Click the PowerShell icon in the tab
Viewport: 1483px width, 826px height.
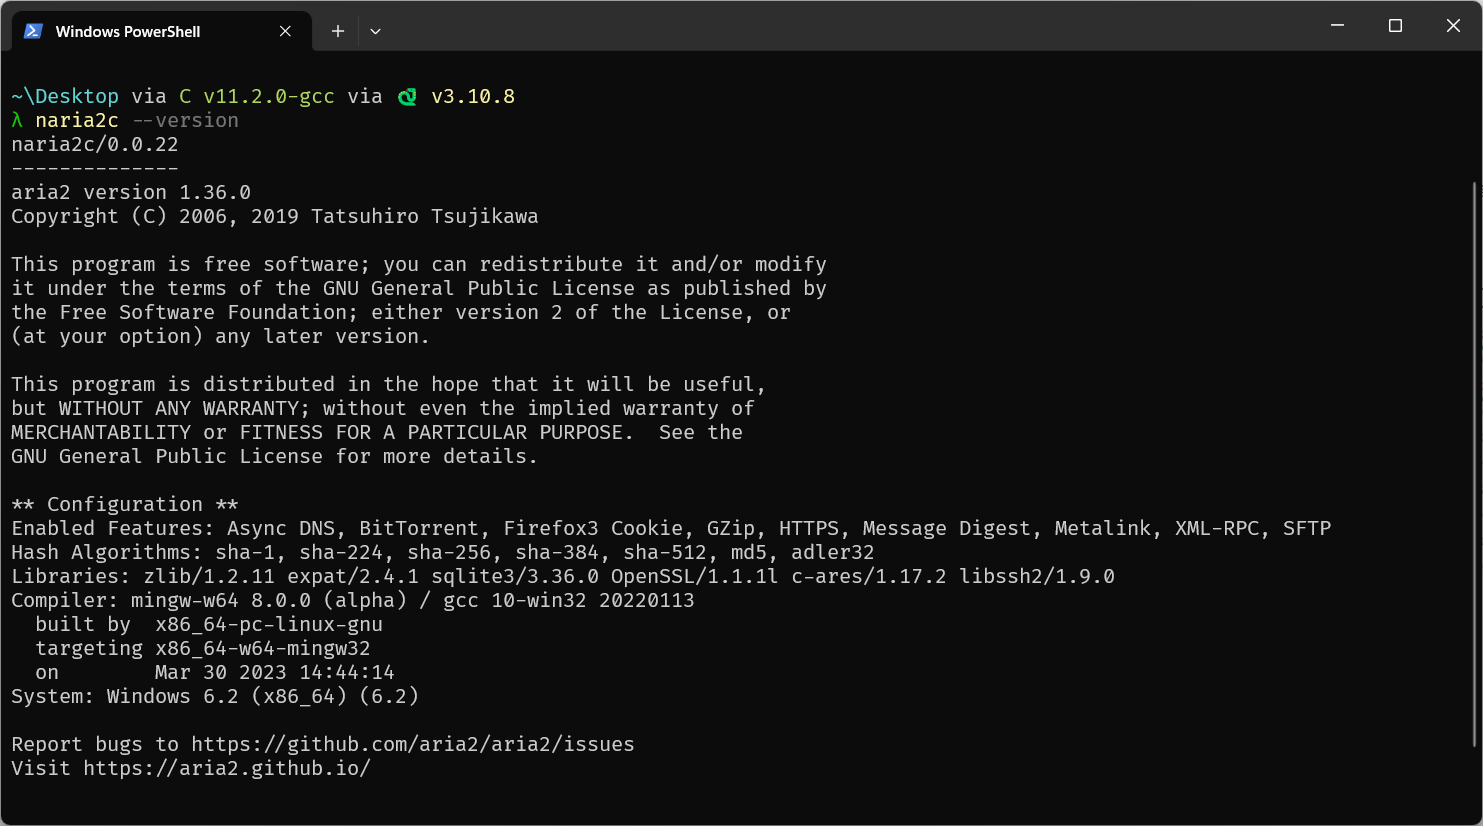pyautogui.click(x=33, y=31)
